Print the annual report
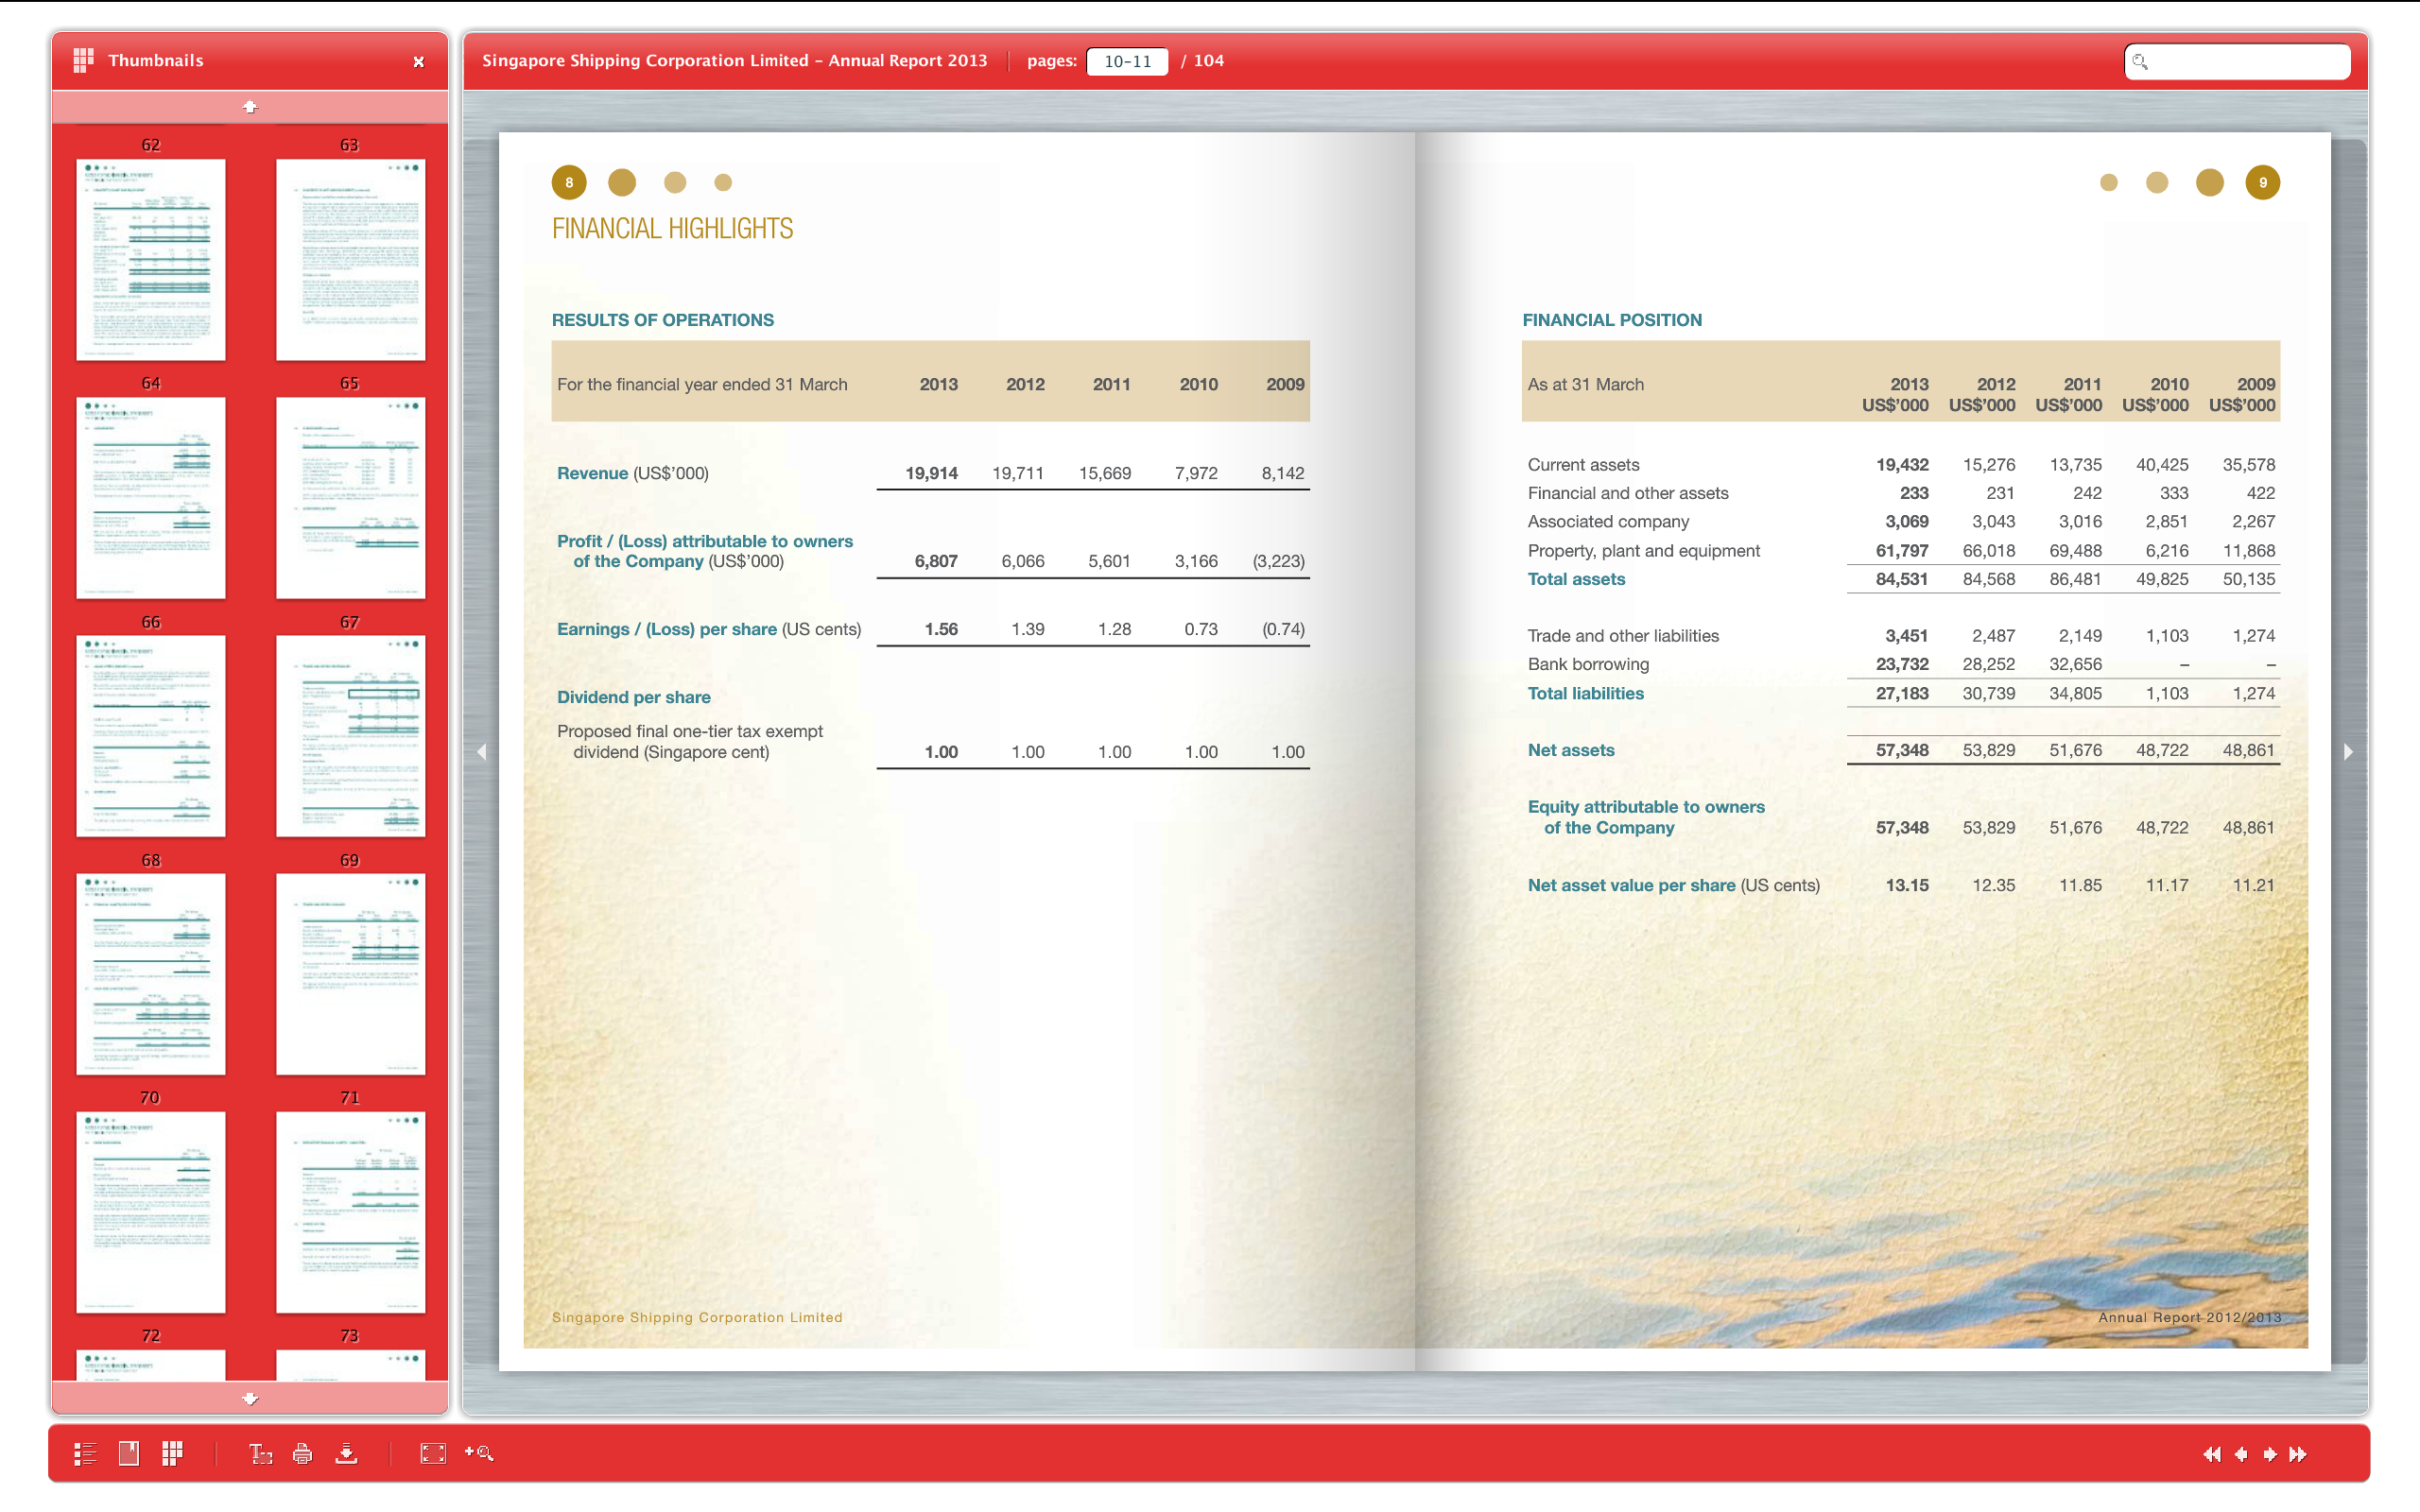This screenshot has width=2420, height=1512. (303, 1455)
